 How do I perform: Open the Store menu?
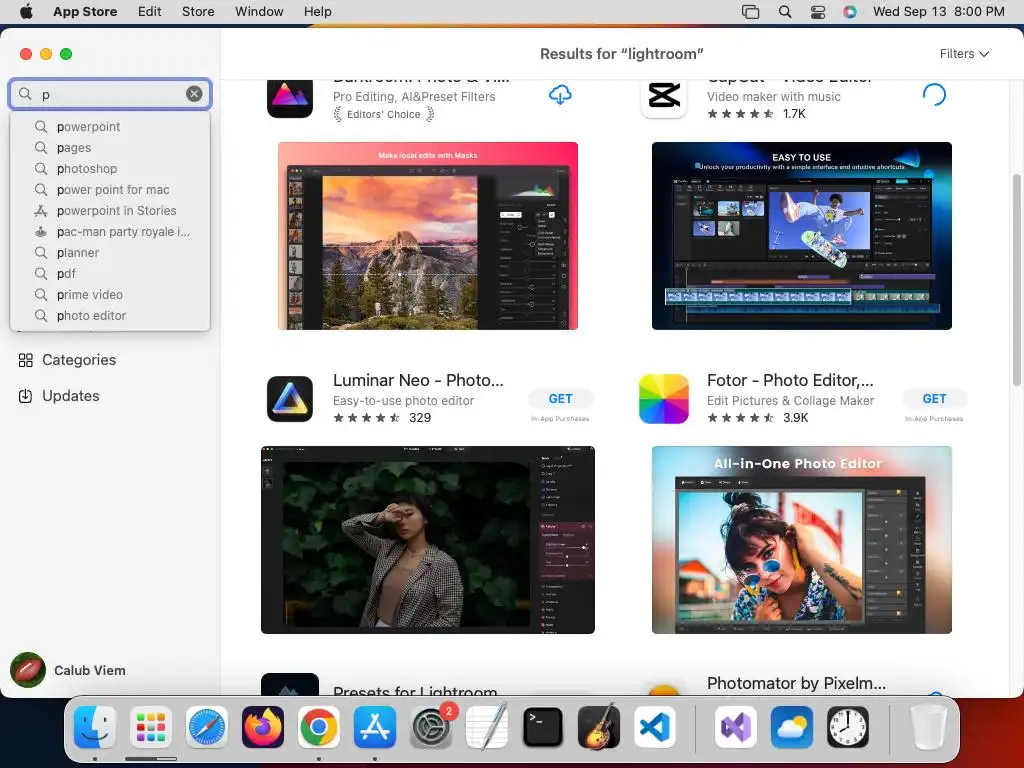[x=198, y=11]
